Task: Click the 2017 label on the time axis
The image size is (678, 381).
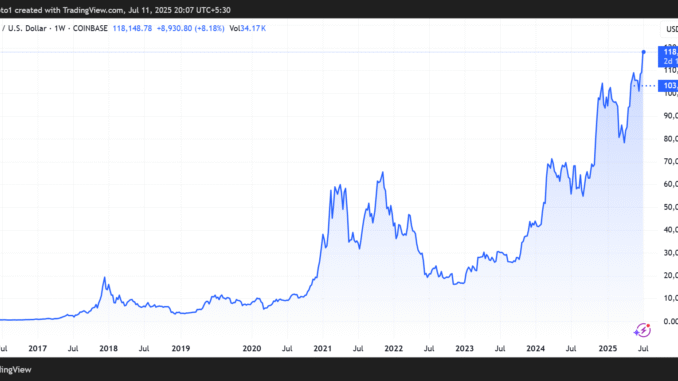Action: pyautogui.click(x=38, y=349)
